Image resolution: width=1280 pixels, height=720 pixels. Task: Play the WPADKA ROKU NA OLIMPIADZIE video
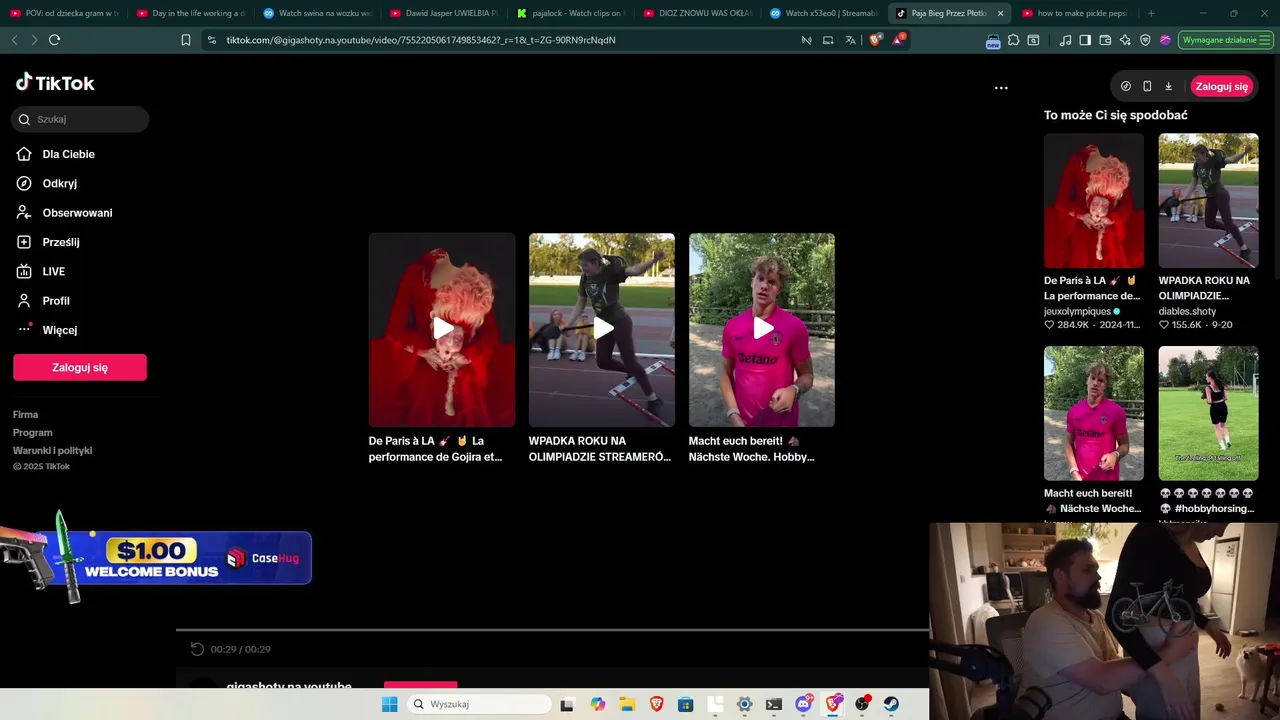[x=602, y=329]
